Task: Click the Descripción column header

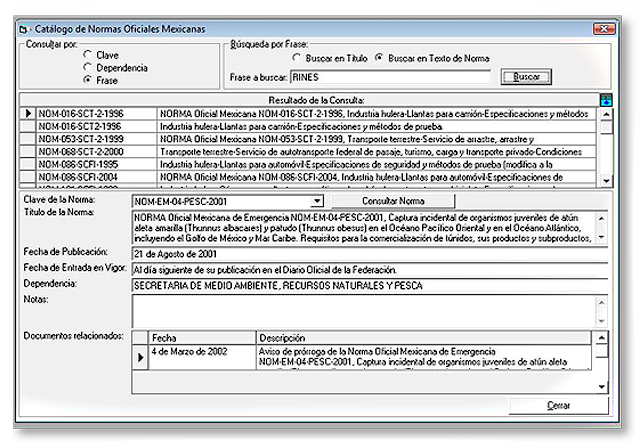Action: [423, 338]
